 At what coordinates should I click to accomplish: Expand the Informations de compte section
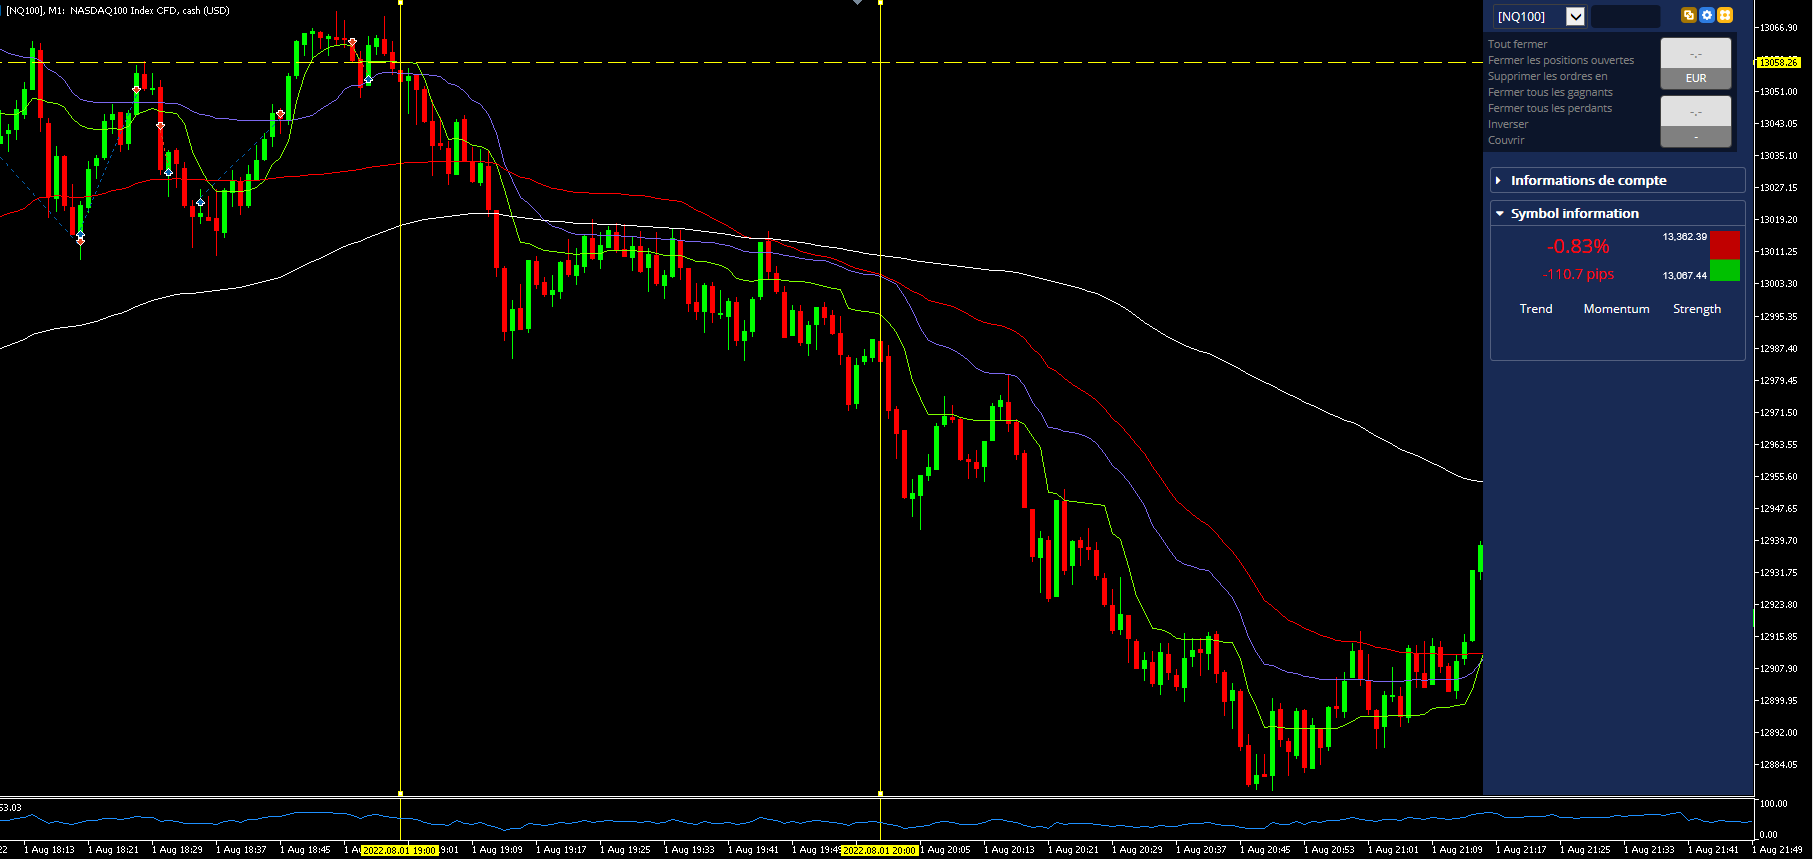[x=1617, y=180]
